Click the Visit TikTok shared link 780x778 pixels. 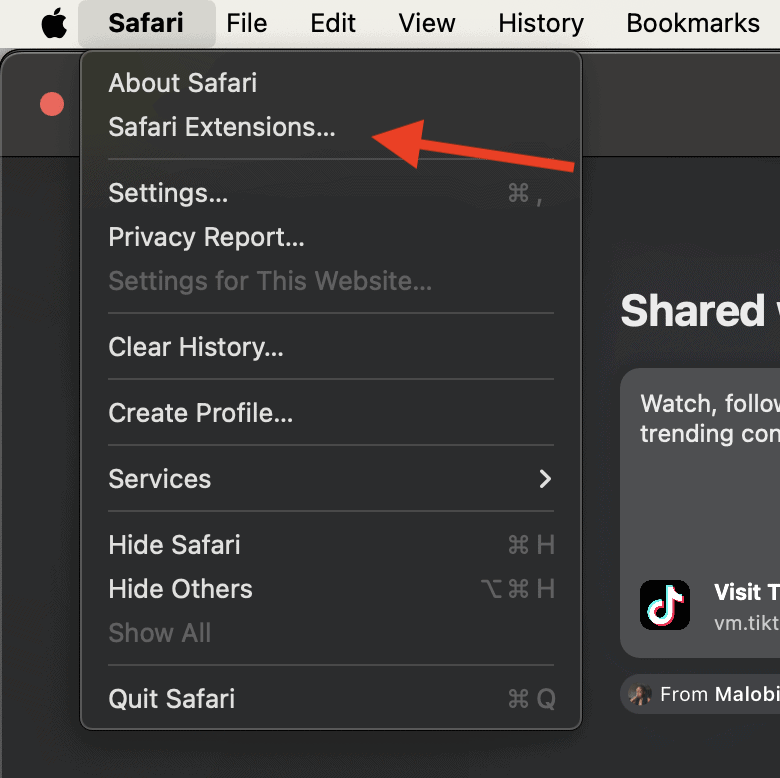[x=745, y=593]
